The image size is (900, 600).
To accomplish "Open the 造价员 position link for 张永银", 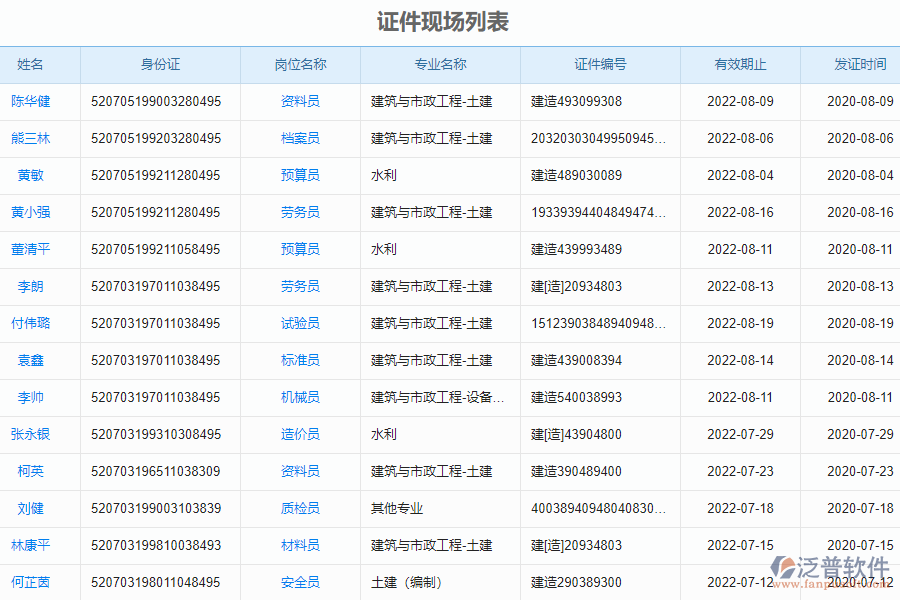I will pos(300,434).
